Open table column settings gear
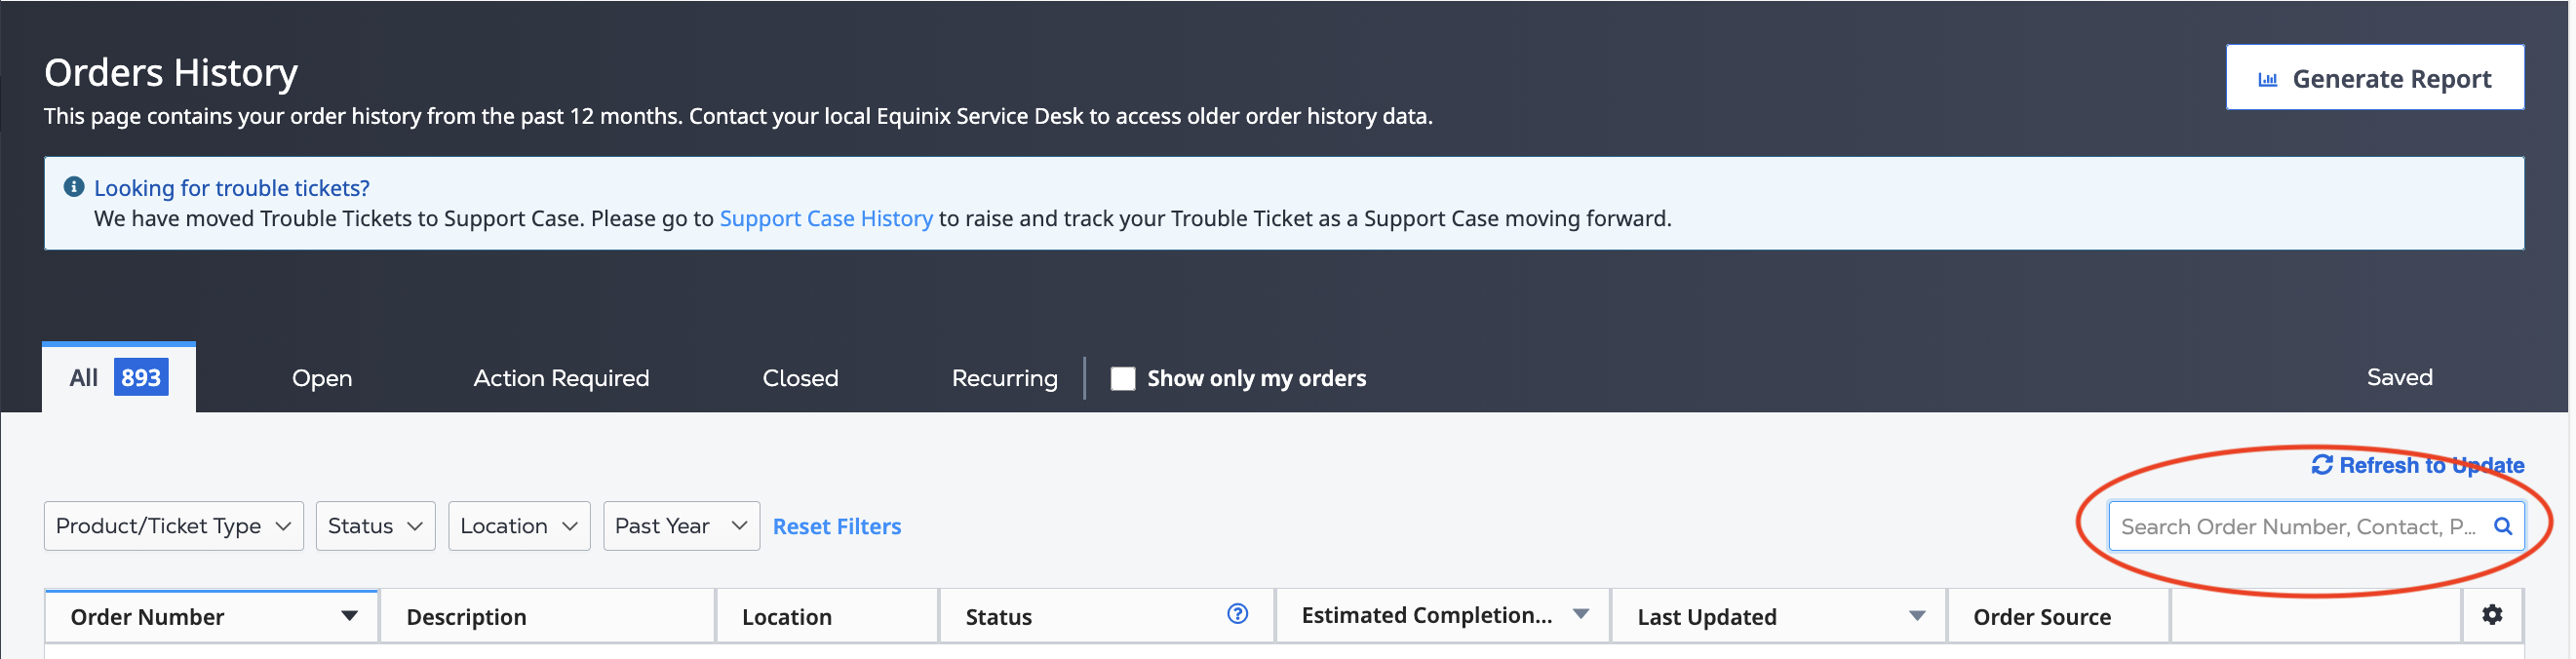Image resolution: width=2576 pixels, height=659 pixels. tap(2491, 614)
